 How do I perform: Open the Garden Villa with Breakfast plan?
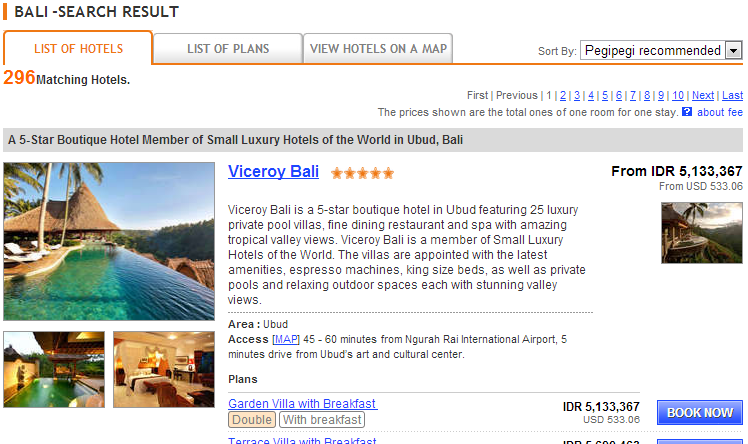tap(302, 403)
